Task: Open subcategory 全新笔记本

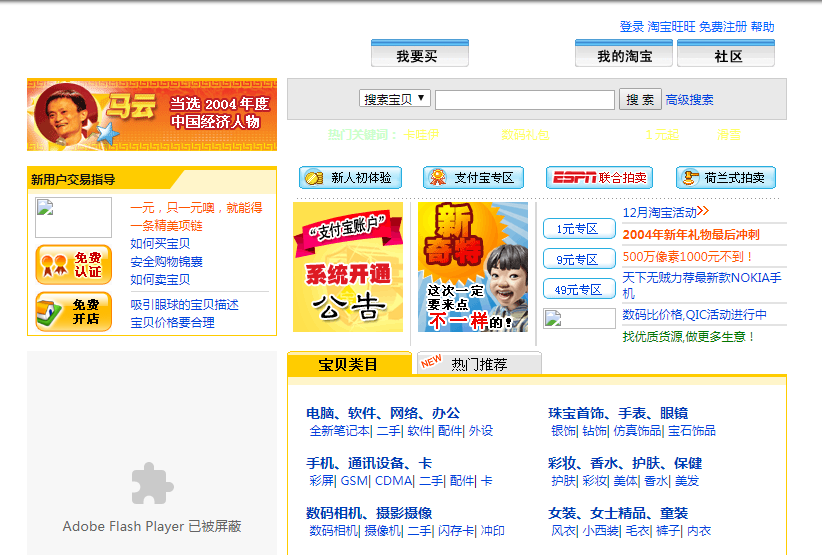Action: point(339,431)
